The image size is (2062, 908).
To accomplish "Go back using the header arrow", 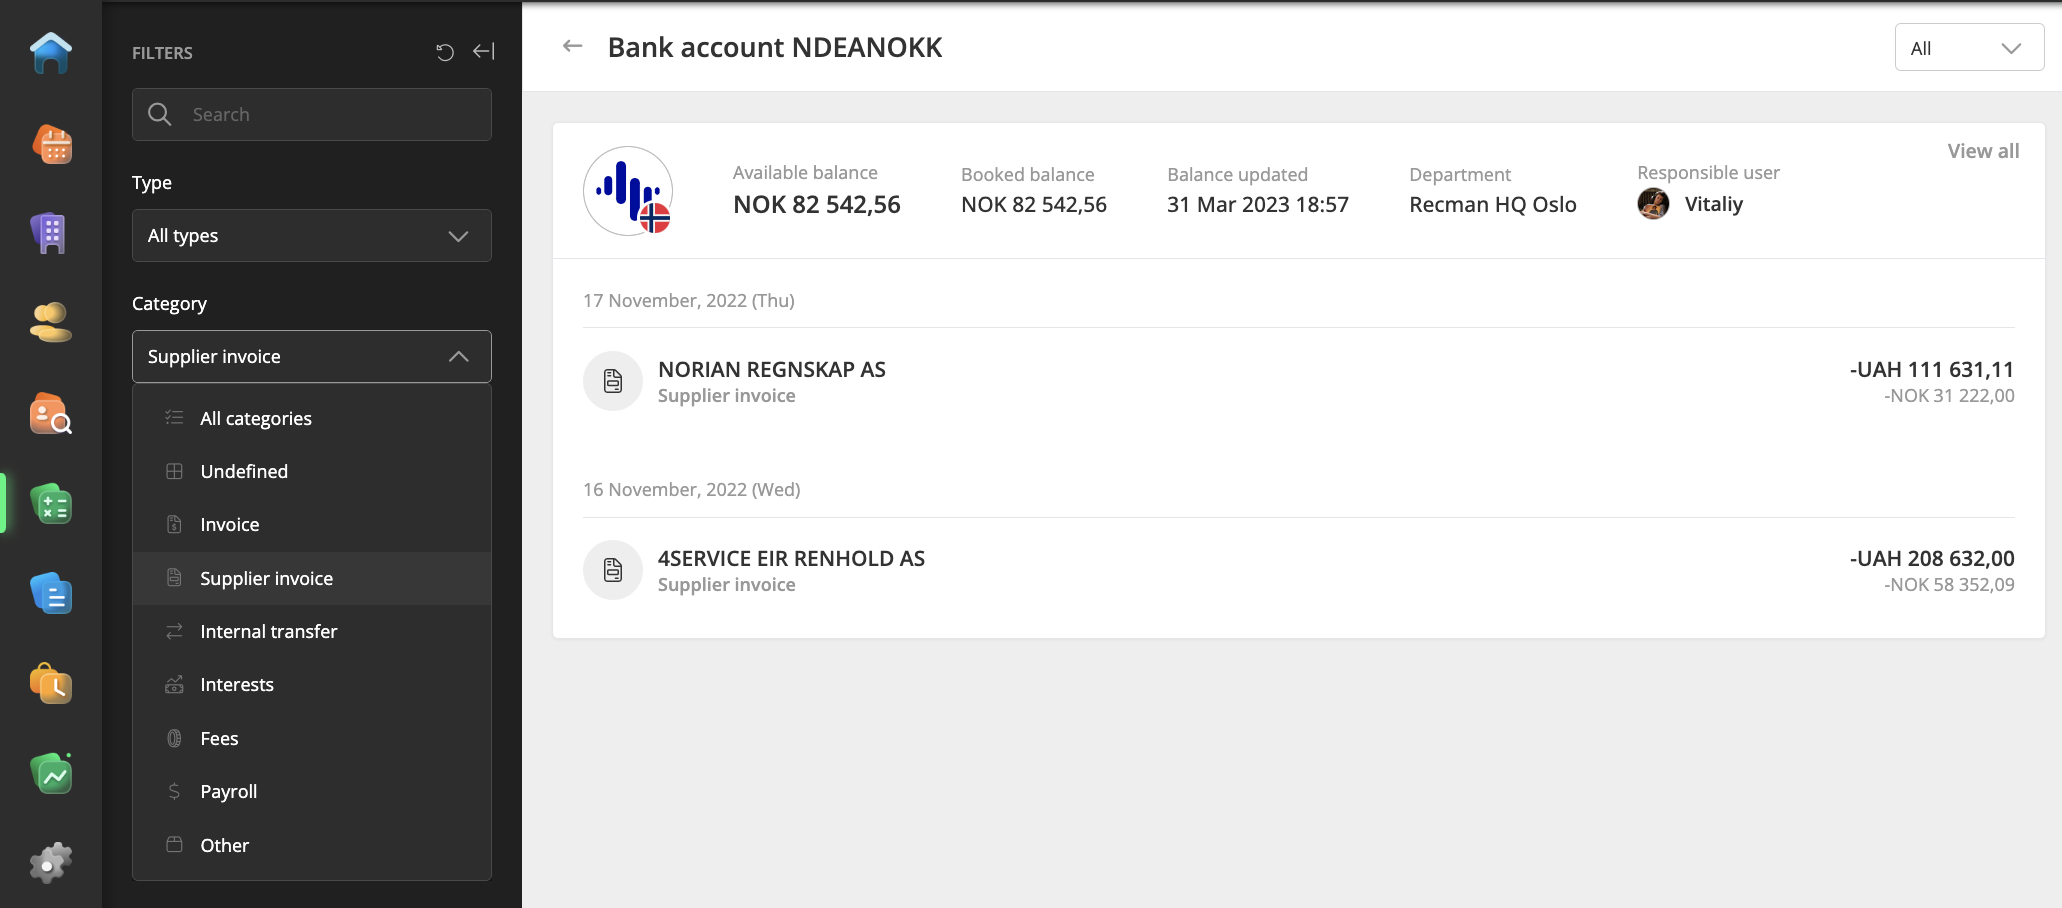I will pyautogui.click(x=572, y=46).
